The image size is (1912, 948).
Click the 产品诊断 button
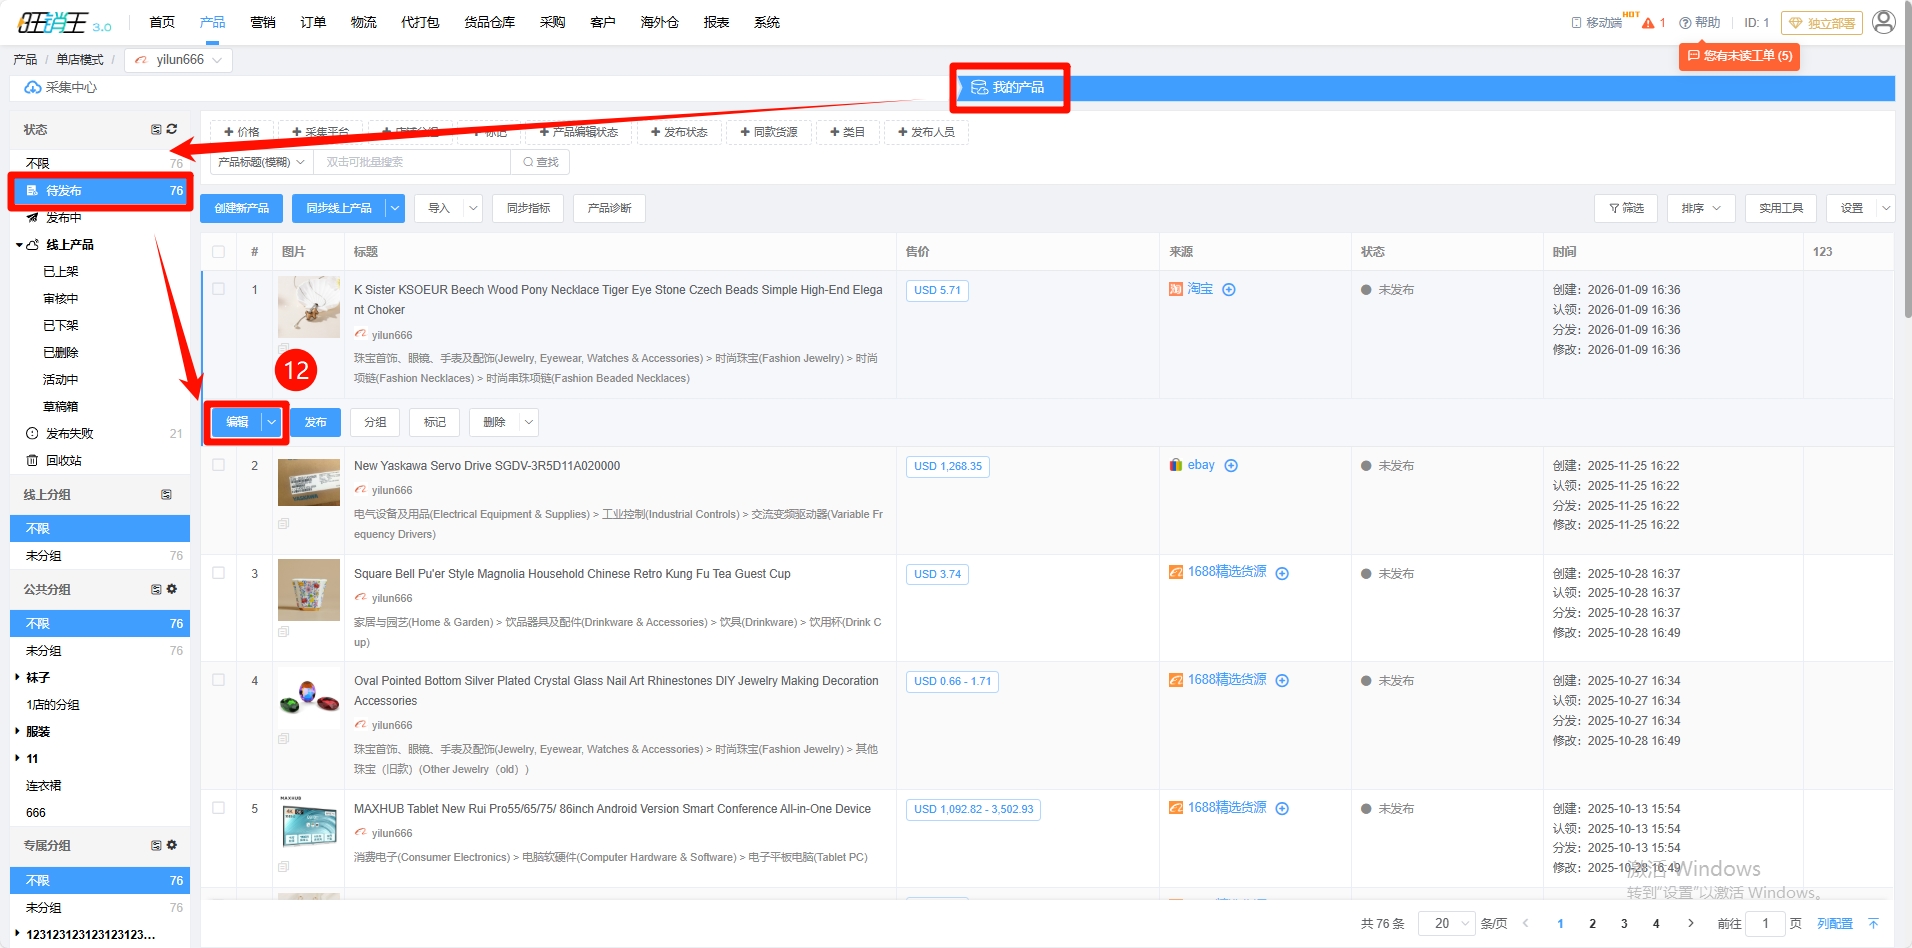coord(609,208)
